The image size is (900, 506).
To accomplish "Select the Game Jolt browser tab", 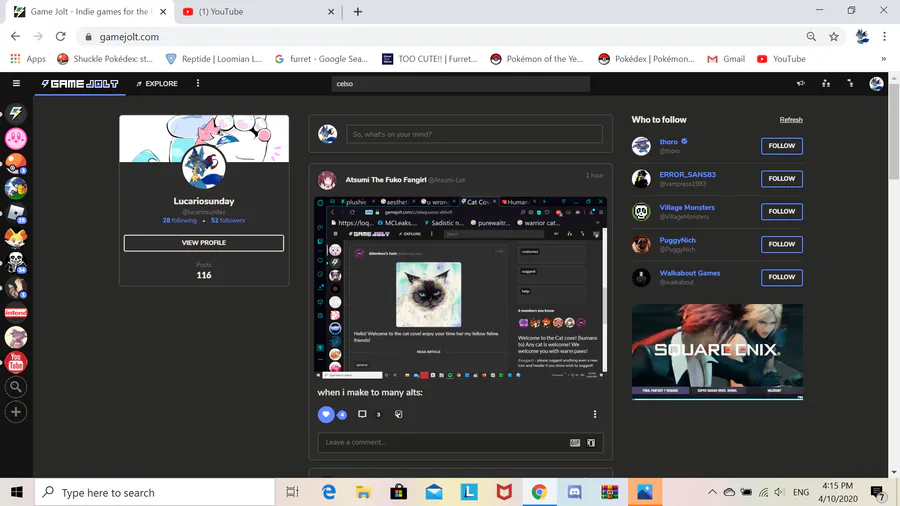I will click(89, 11).
